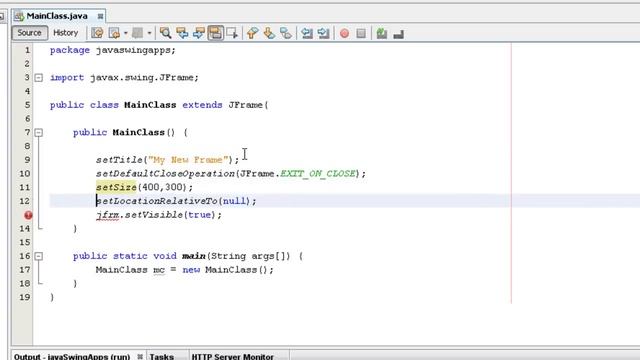Toggle Highlight Search button
Image resolution: width=640 pixels, height=360 pixels.
point(216,33)
